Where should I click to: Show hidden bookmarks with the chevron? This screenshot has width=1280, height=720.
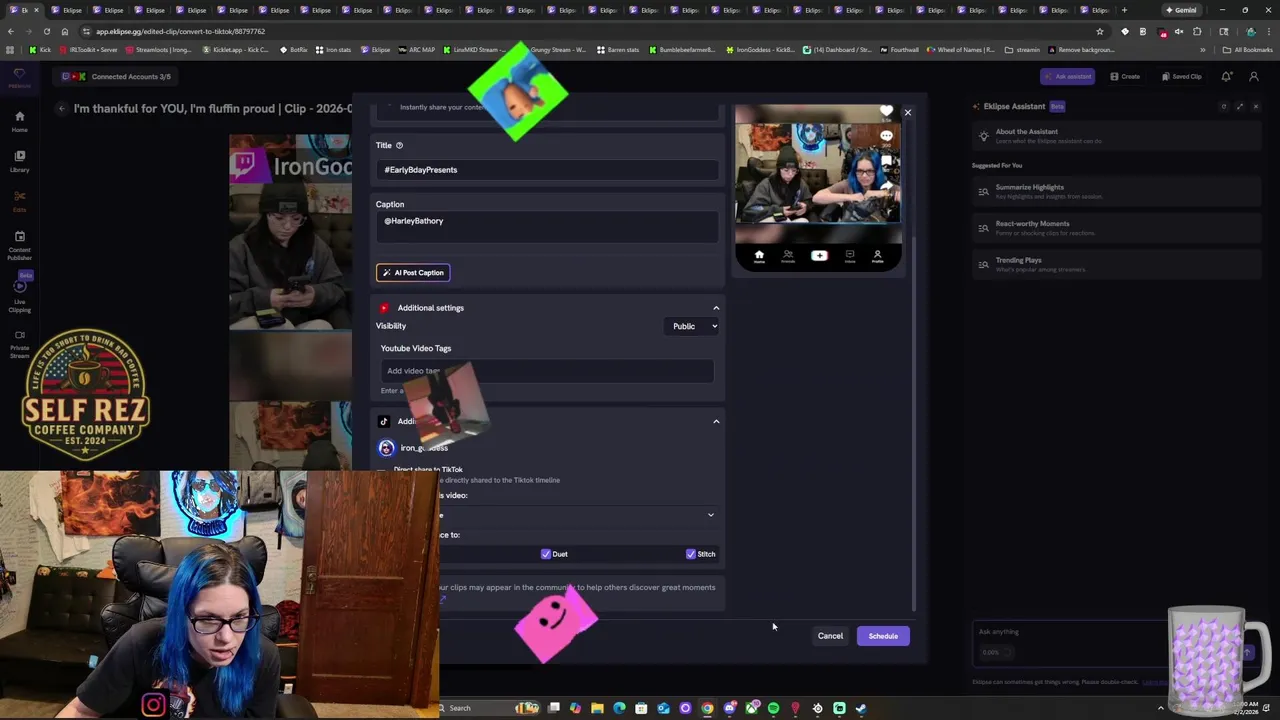point(1203,49)
